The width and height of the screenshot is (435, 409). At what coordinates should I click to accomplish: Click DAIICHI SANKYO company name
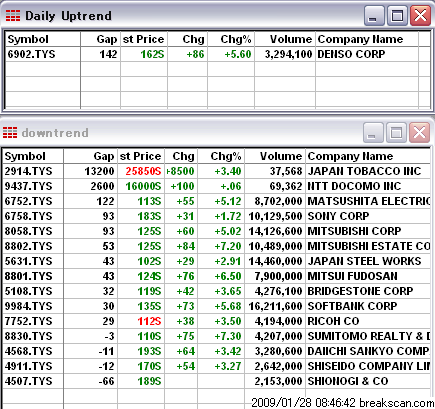click(x=369, y=351)
